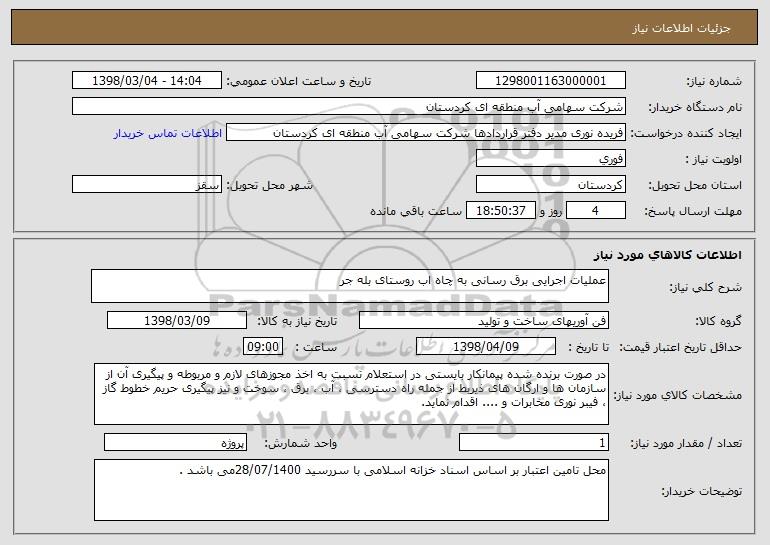Click the نام دستگاه خریدار label

tap(695, 108)
